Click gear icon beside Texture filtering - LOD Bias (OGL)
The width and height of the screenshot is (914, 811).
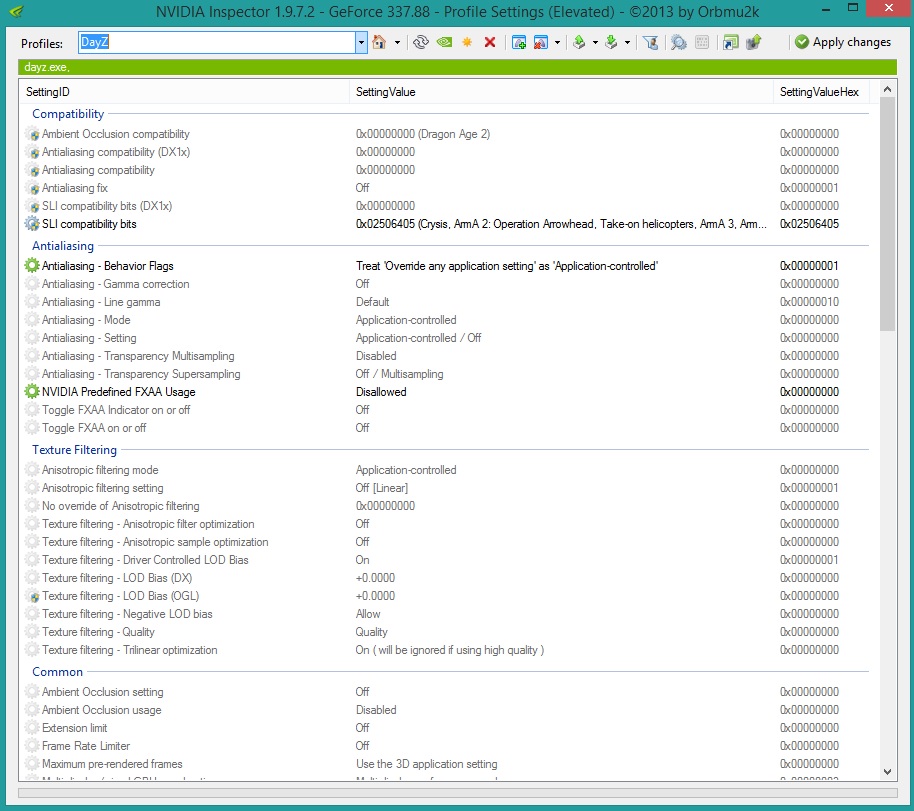point(32,596)
